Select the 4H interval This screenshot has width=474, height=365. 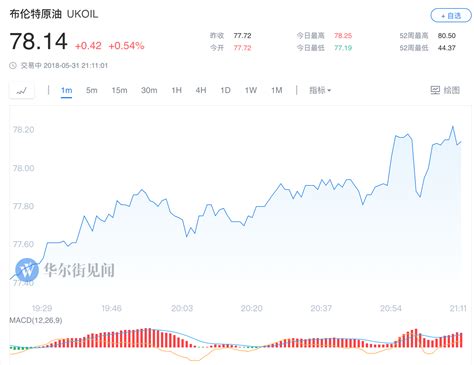pos(201,90)
